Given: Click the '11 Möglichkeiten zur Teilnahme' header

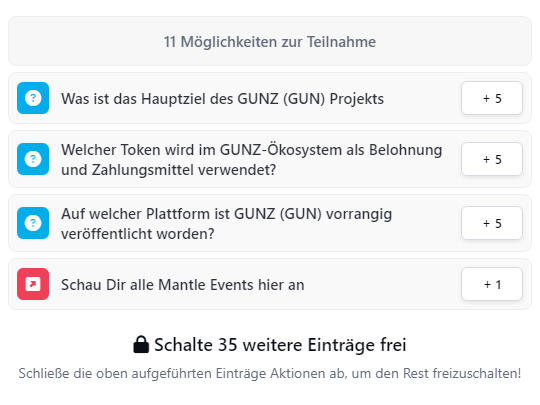Looking at the screenshot, I should pos(270,41).
